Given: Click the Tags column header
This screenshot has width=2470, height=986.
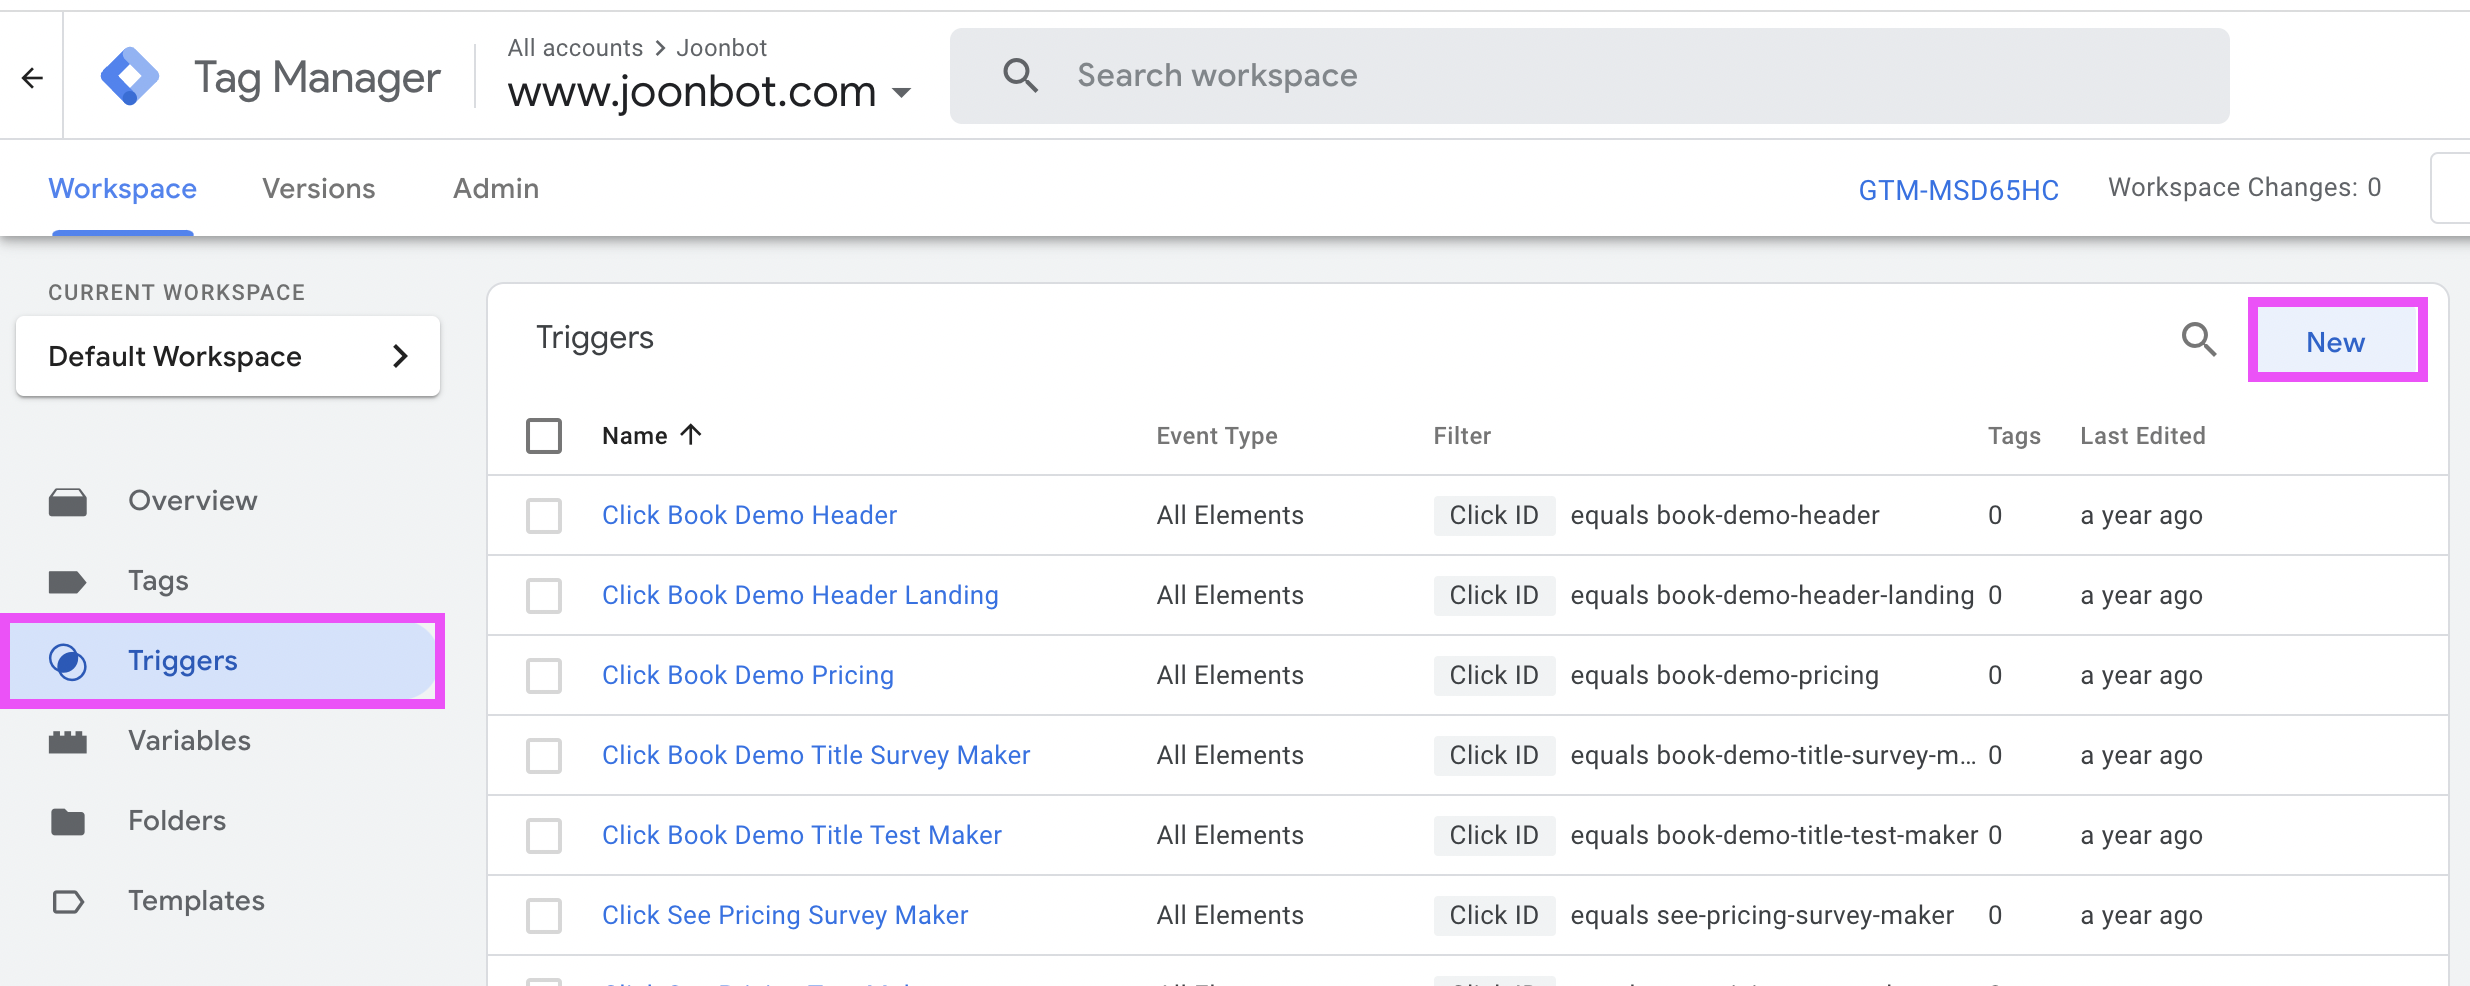Looking at the screenshot, I should click(x=2014, y=436).
